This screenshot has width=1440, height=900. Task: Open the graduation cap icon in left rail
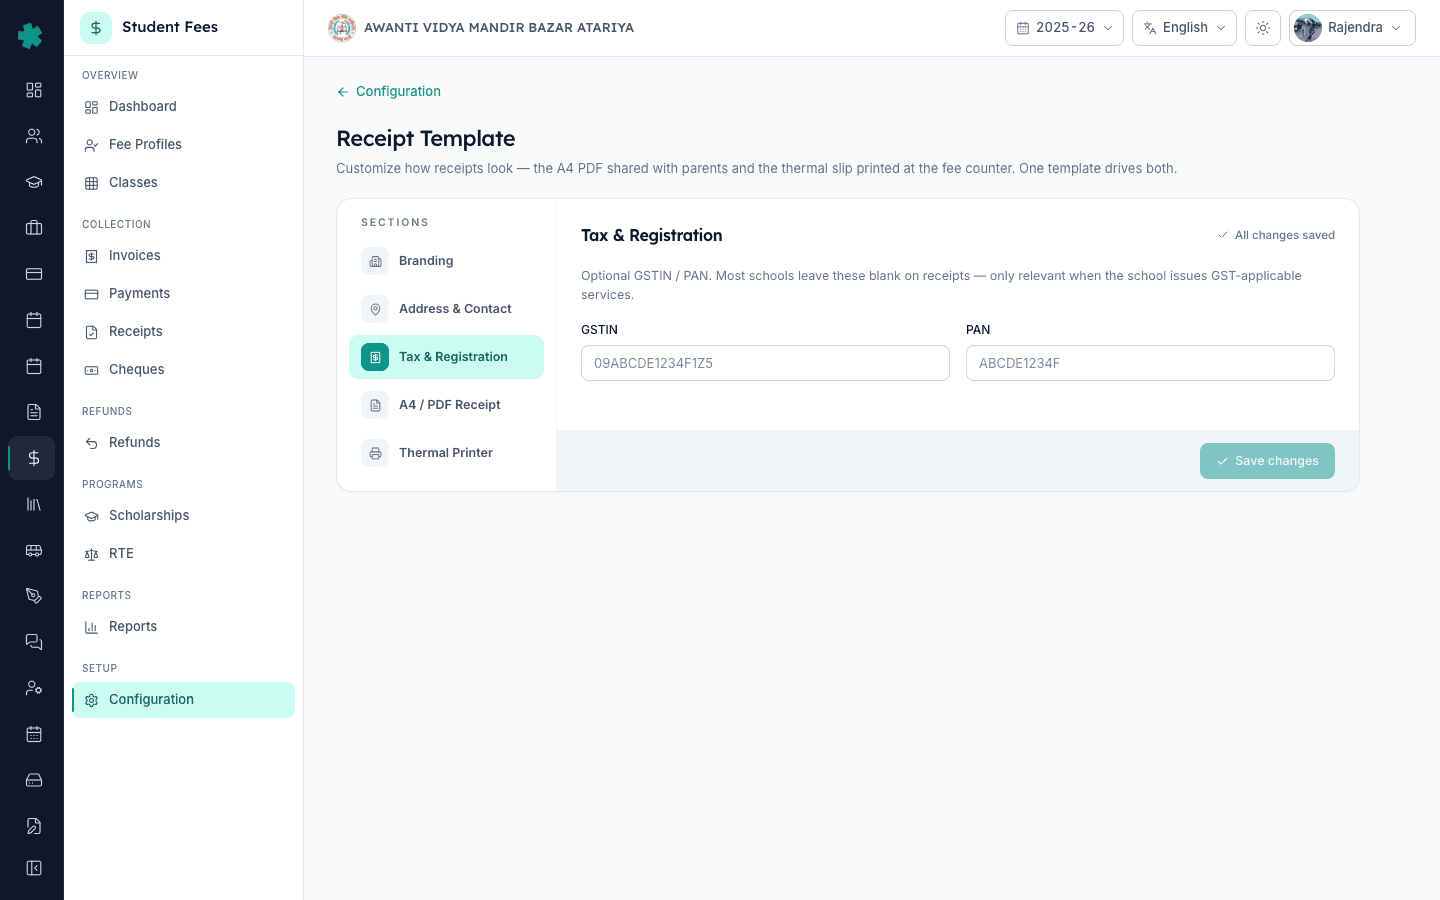[x=33, y=182]
